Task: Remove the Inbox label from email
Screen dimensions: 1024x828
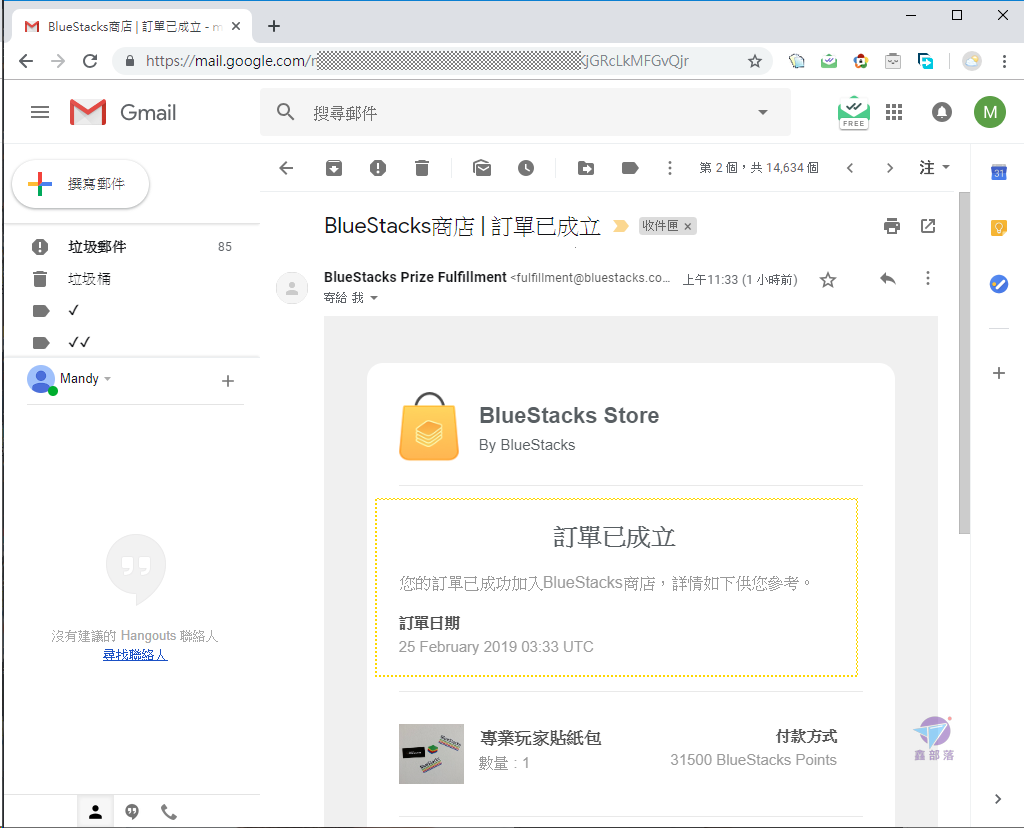Action: point(687,227)
